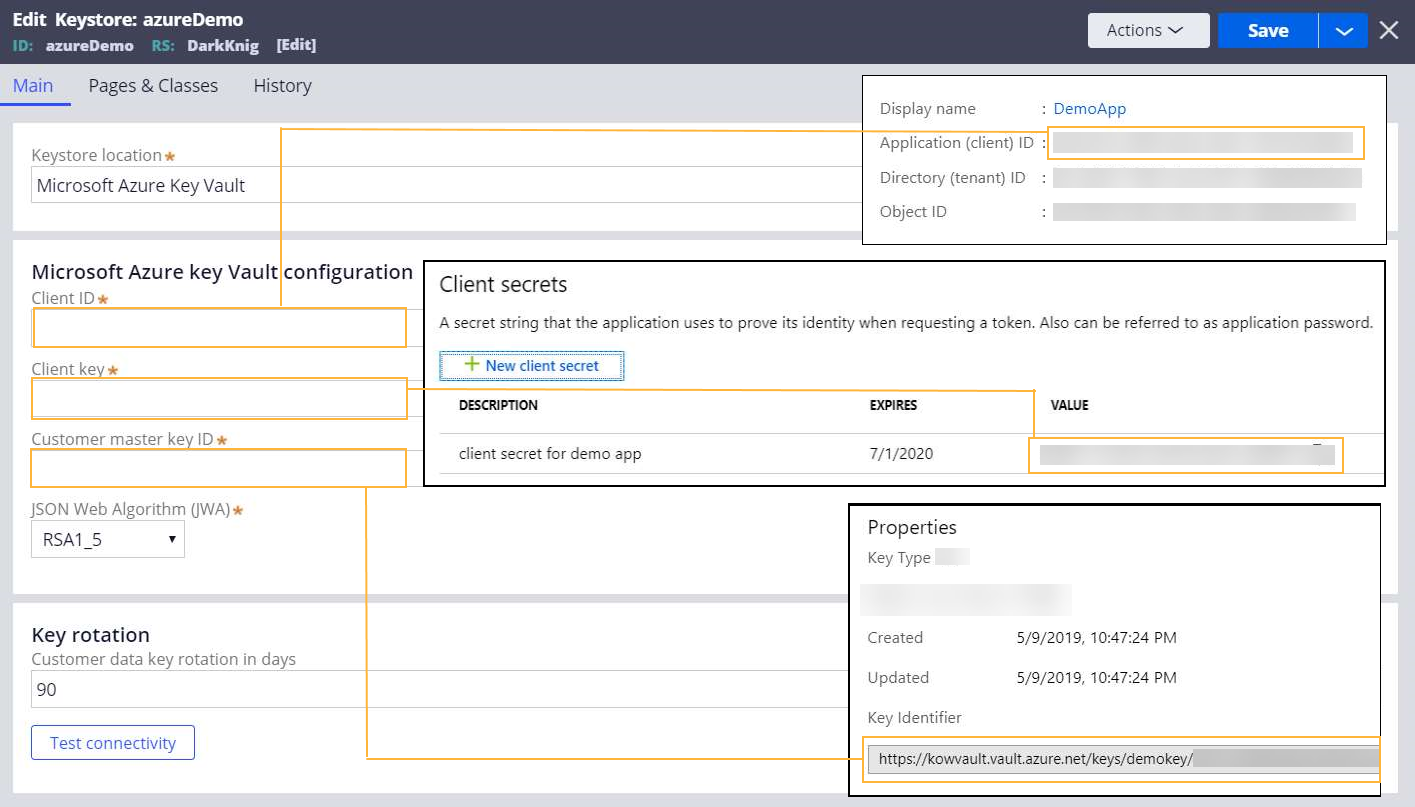The image size is (1415, 807).
Task: Open the Actions menu
Action: [x=1147, y=30]
